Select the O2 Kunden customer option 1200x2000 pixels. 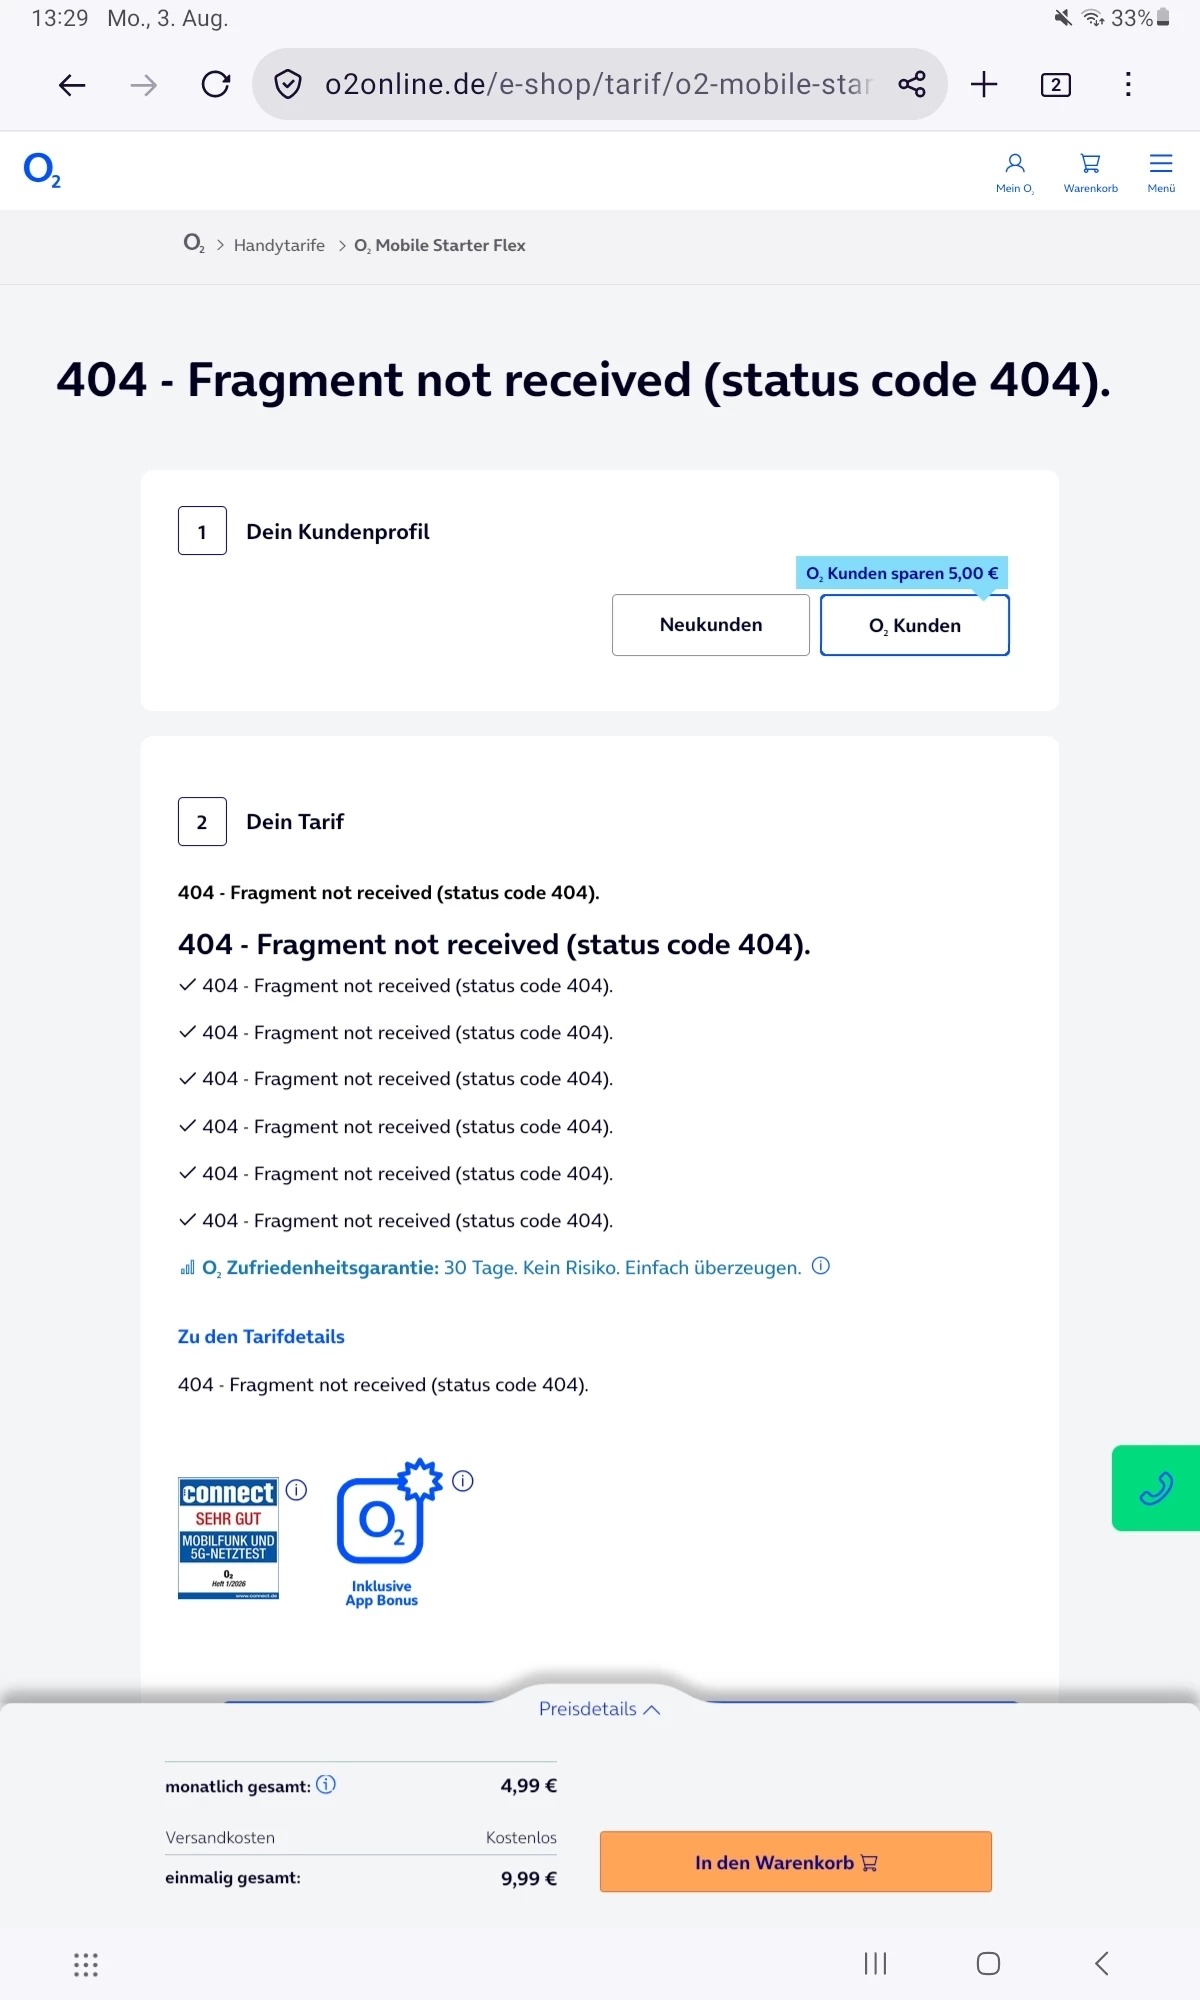915,625
